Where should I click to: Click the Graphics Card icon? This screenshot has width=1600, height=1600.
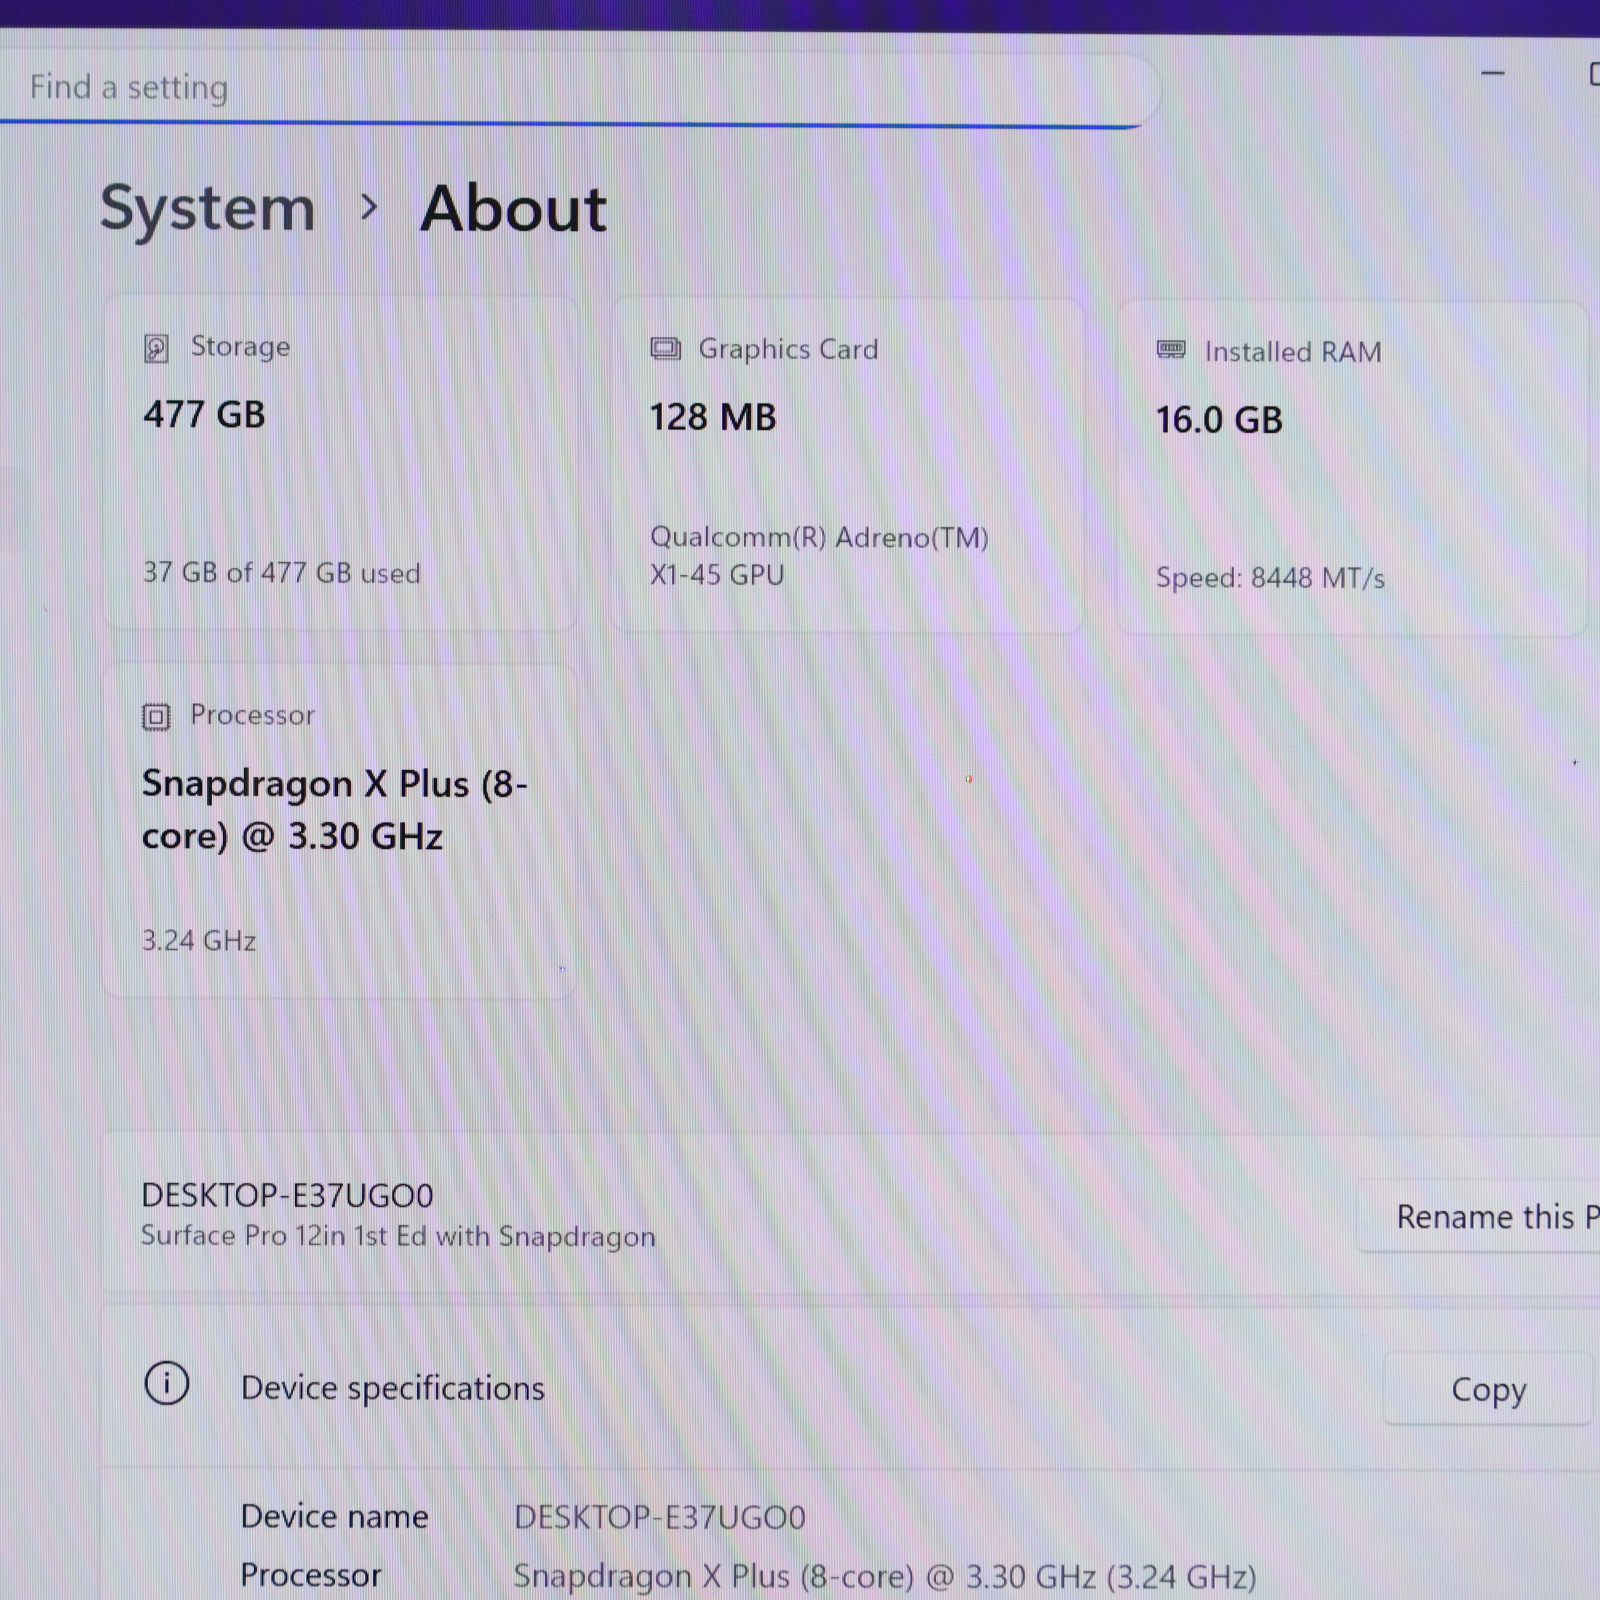(x=665, y=349)
